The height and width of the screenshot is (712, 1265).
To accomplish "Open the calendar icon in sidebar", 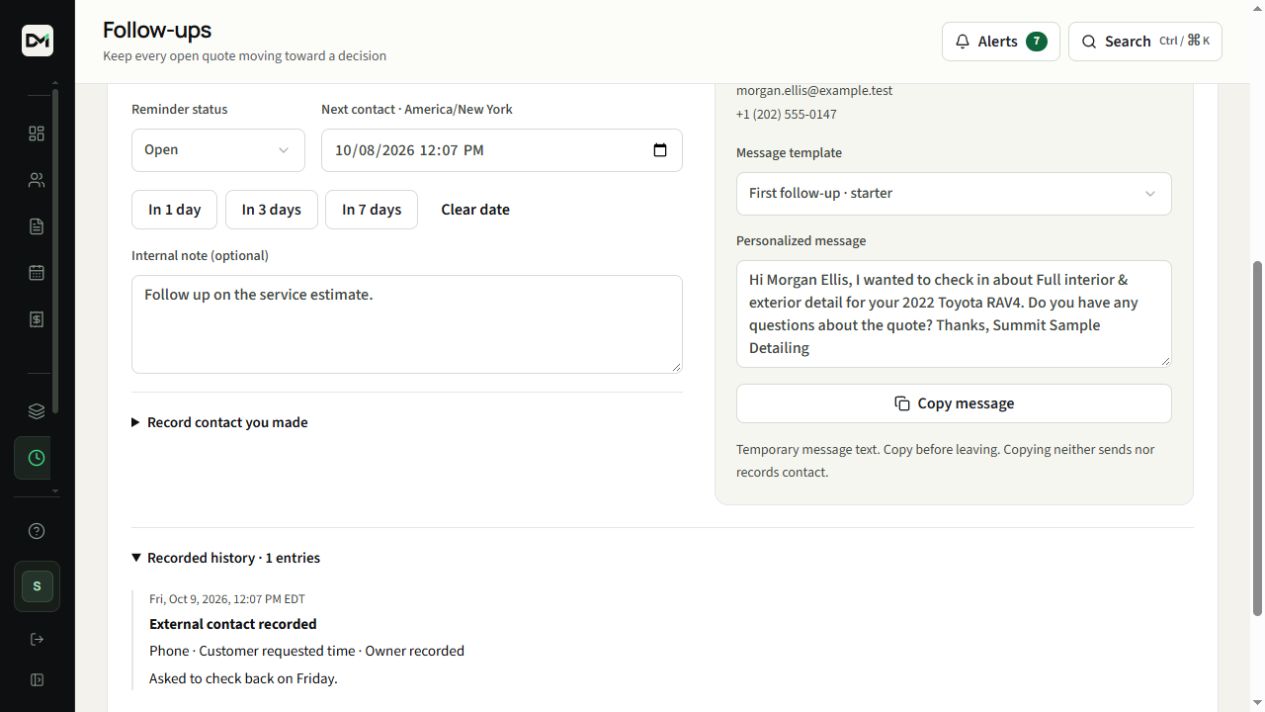I will tap(37, 272).
